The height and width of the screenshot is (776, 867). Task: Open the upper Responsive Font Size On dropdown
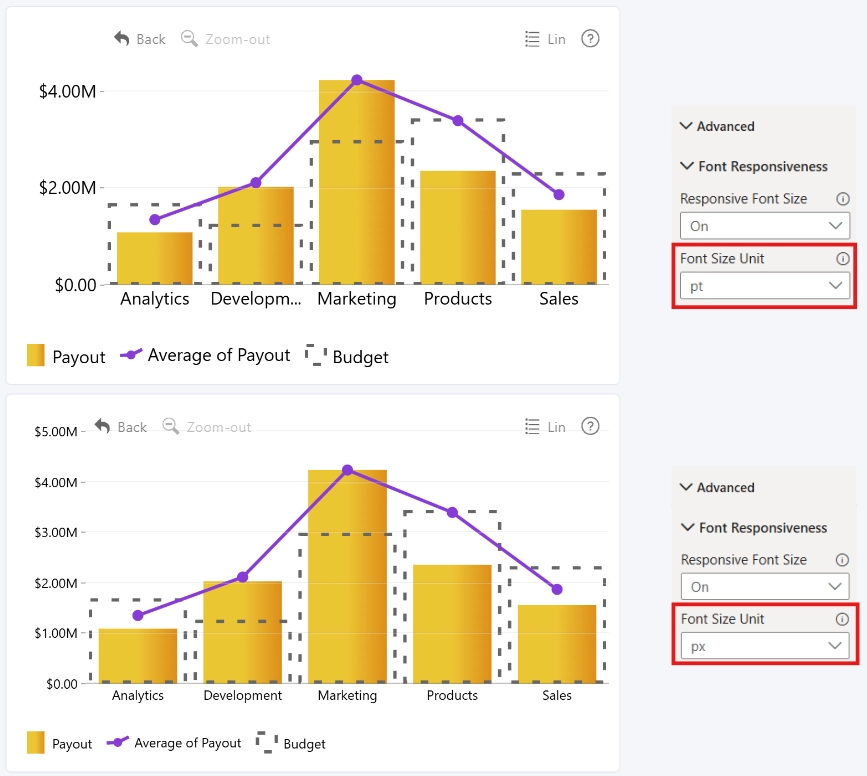(765, 226)
